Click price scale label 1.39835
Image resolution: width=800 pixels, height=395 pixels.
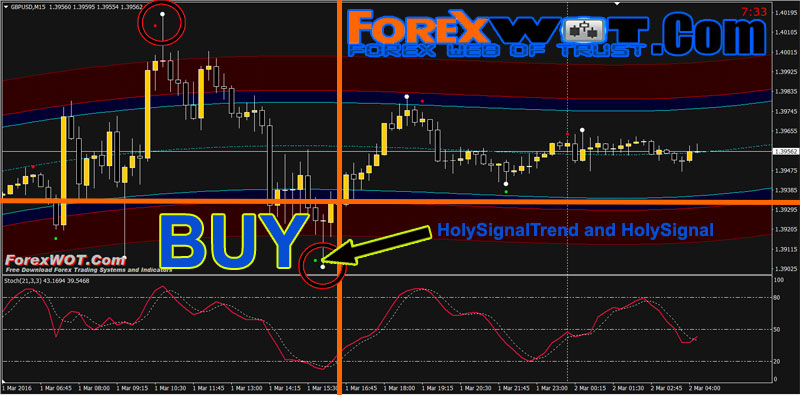[x=786, y=92]
